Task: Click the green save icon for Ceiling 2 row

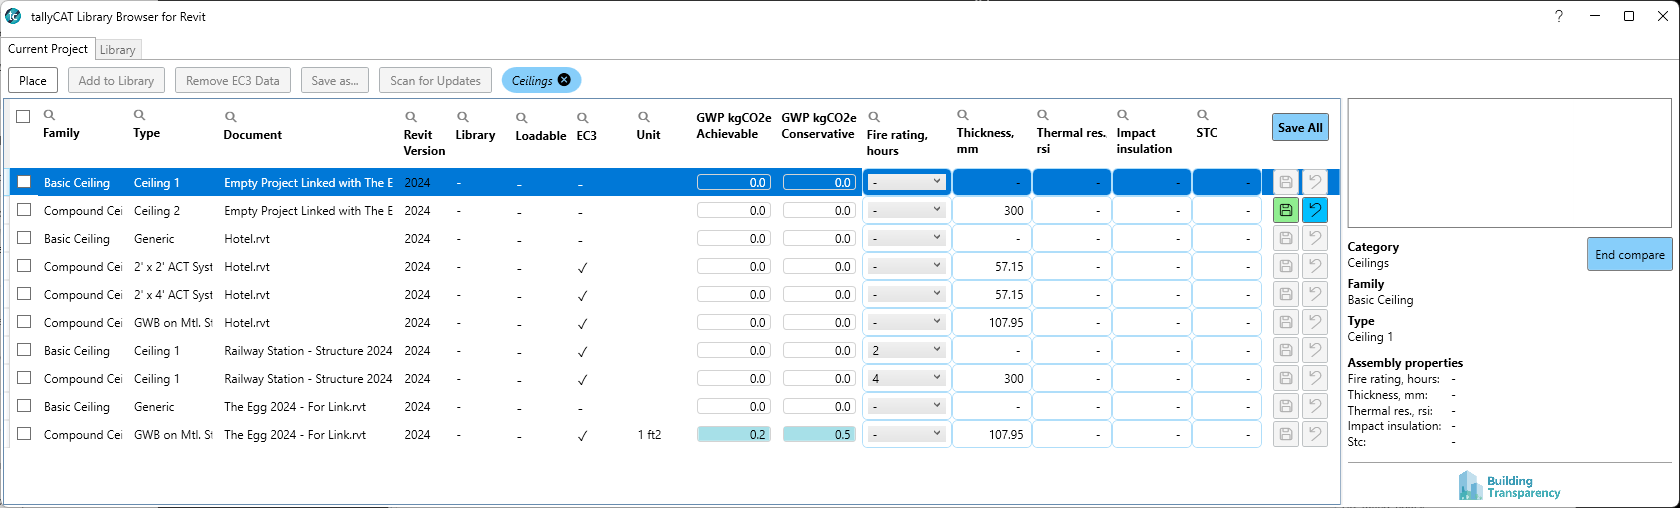Action: coord(1286,210)
